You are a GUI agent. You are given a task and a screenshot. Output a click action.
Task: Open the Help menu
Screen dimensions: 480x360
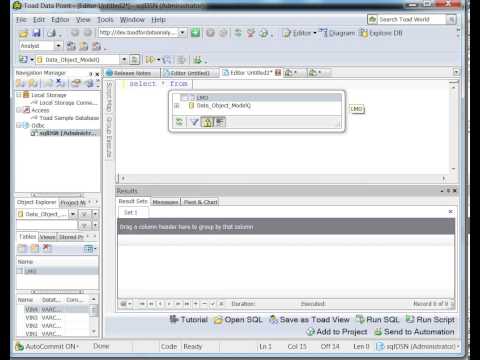click(x=158, y=20)
